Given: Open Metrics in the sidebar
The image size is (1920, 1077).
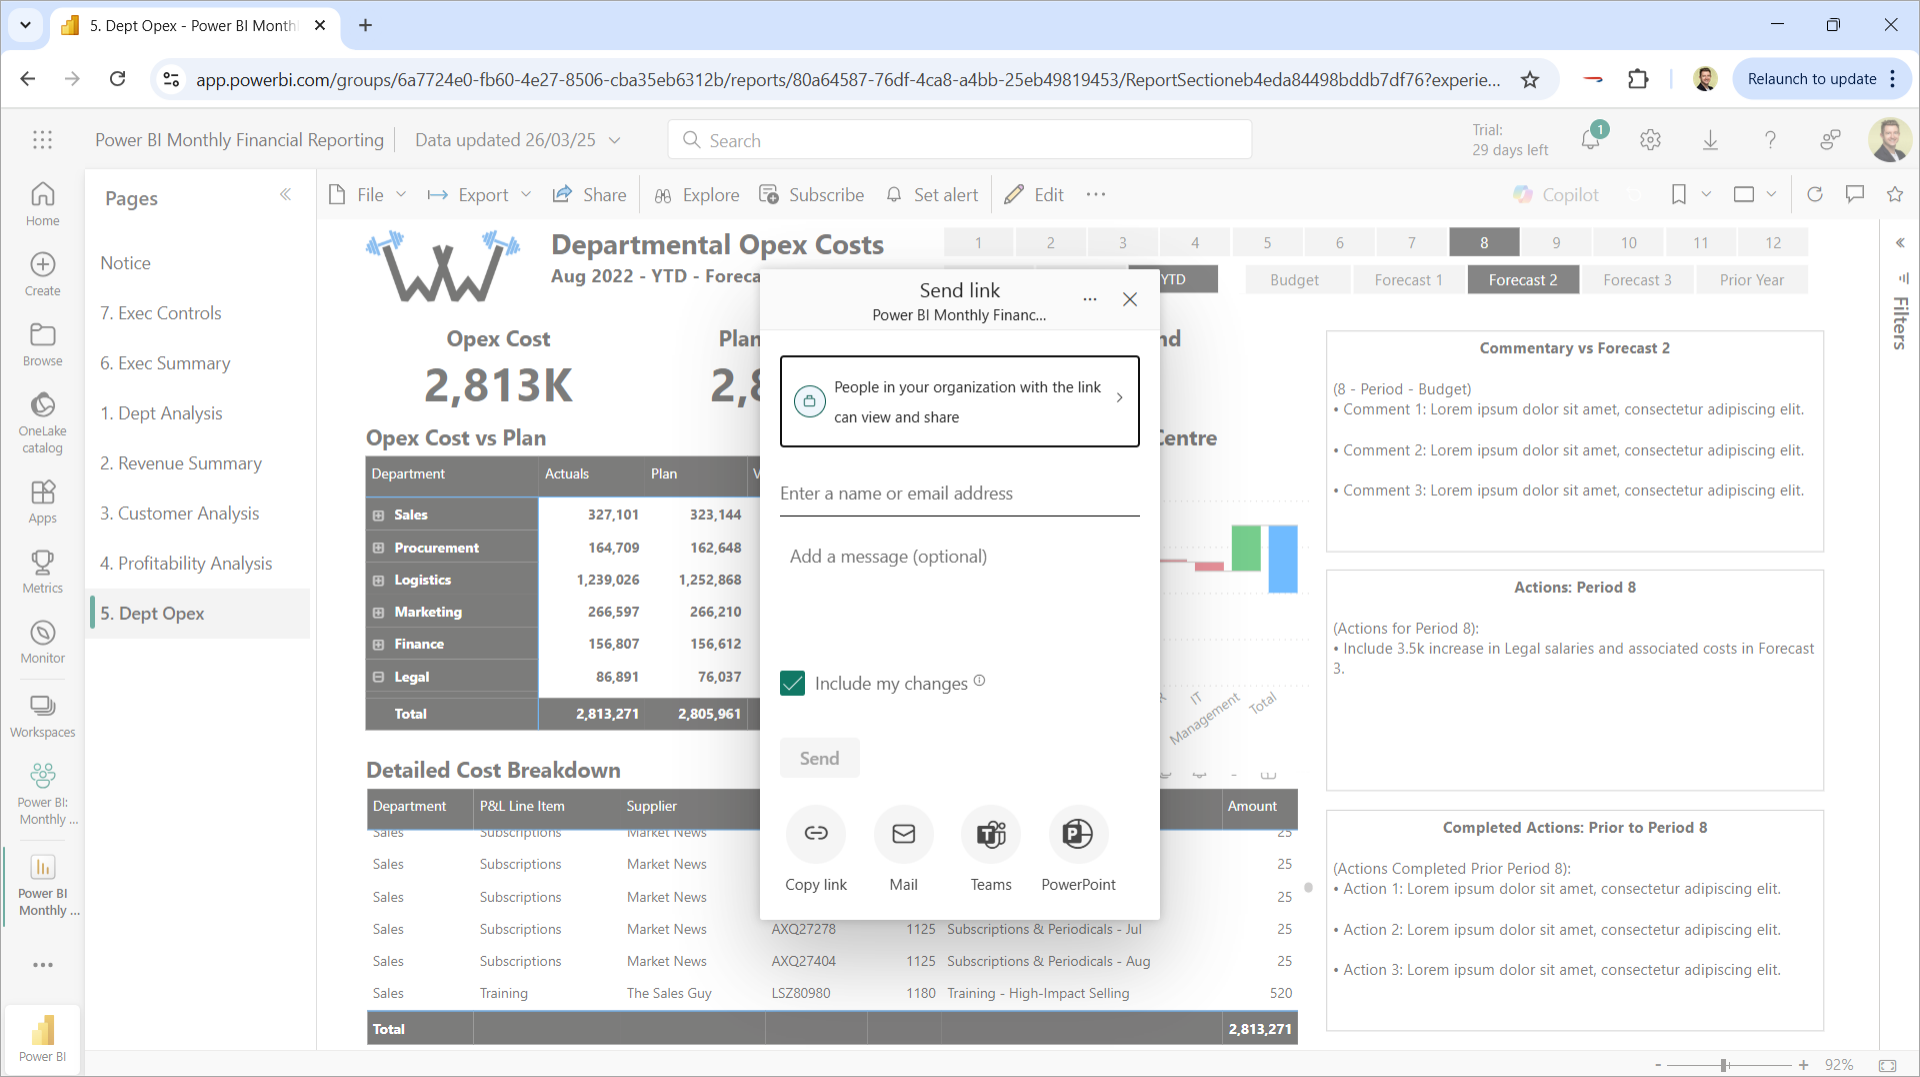Looking at the screenshot, I should (42, 571).
